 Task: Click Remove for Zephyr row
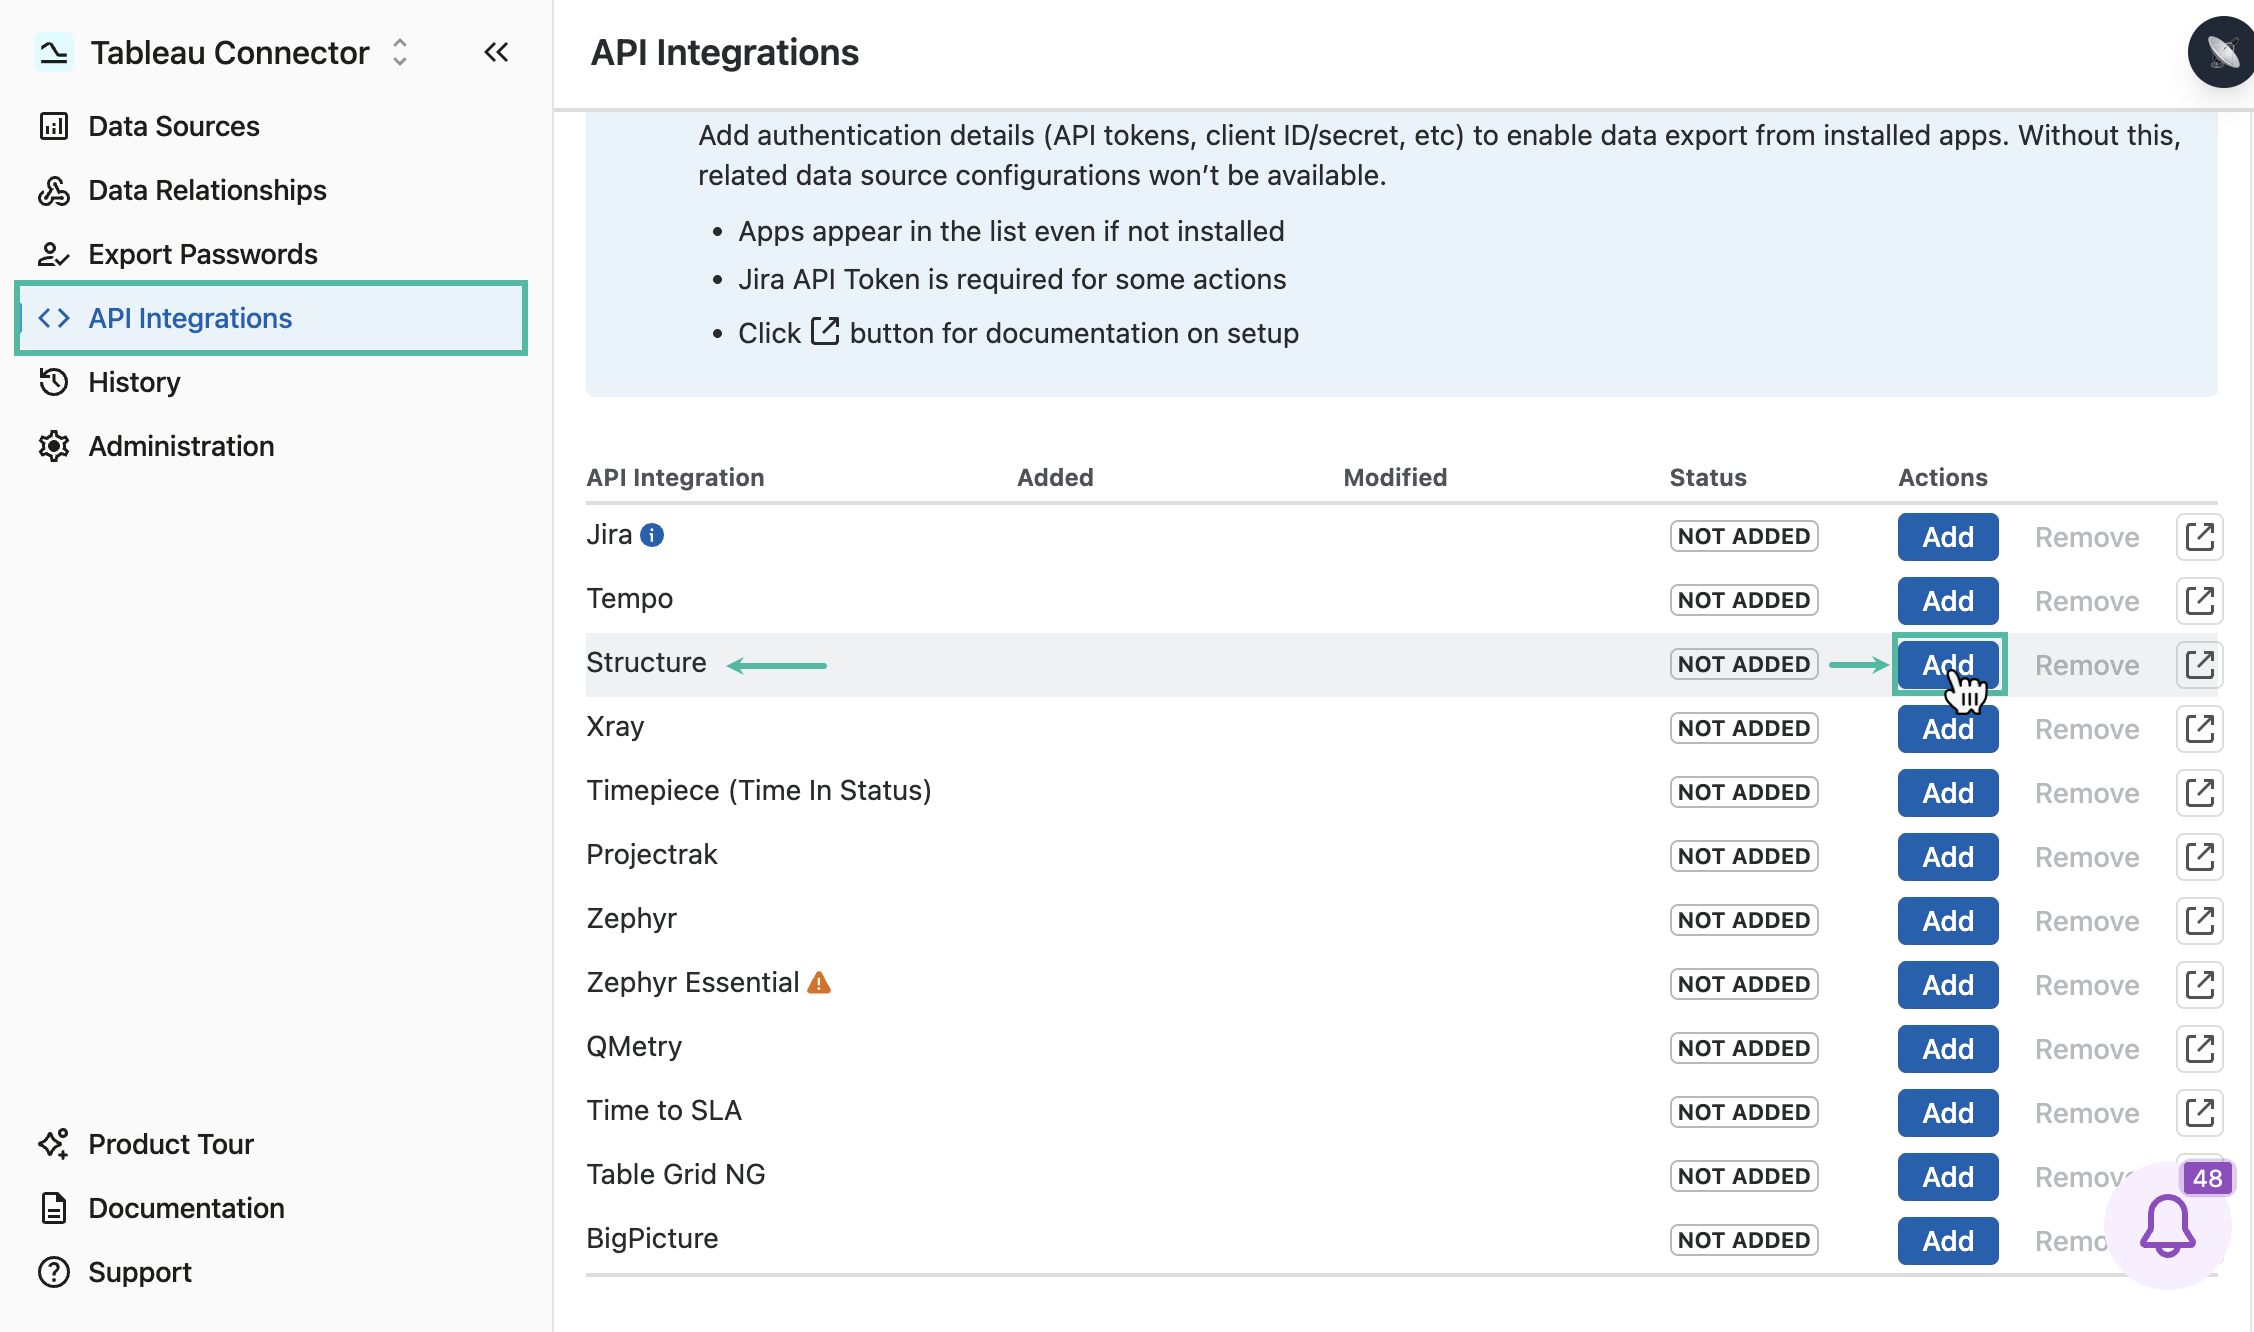[x=2087, y=921]
